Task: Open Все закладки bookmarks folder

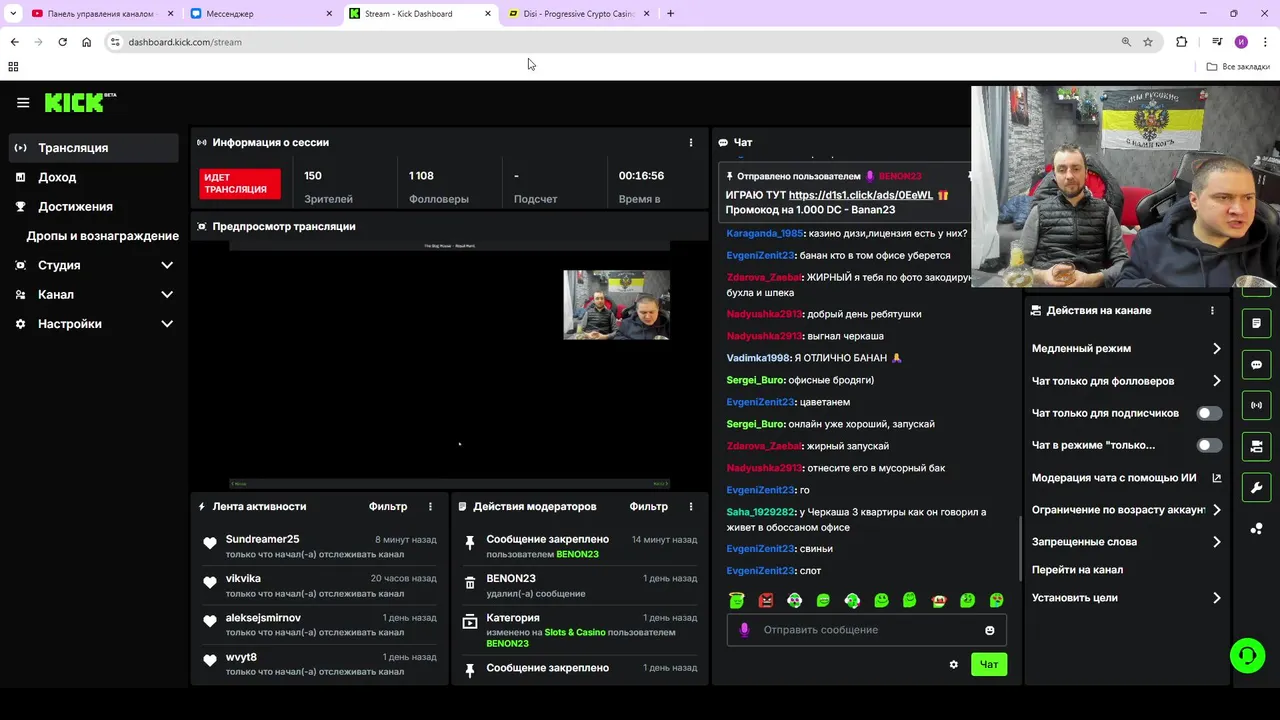Action: click(x=1238, y=67)
